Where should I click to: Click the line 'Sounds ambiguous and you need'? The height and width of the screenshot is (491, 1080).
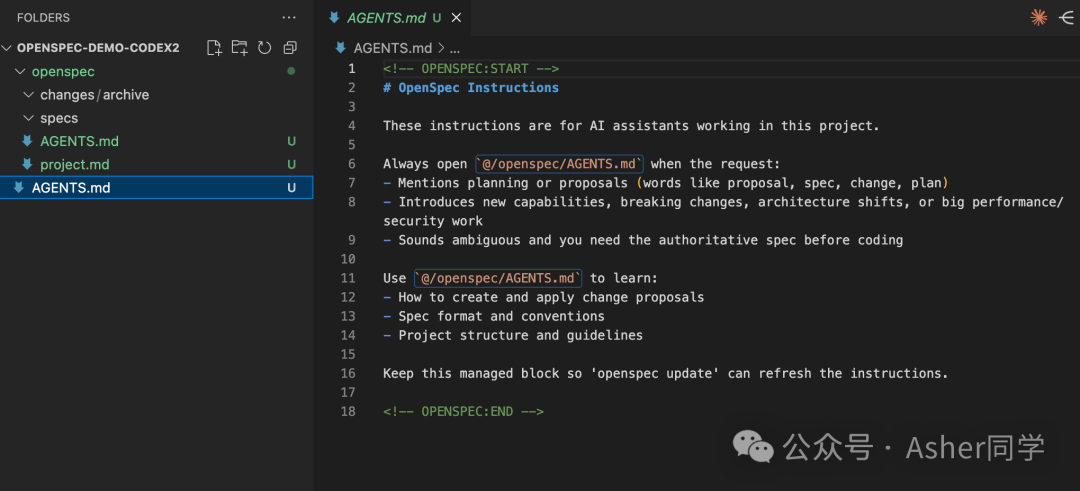(x=643, y=240)
